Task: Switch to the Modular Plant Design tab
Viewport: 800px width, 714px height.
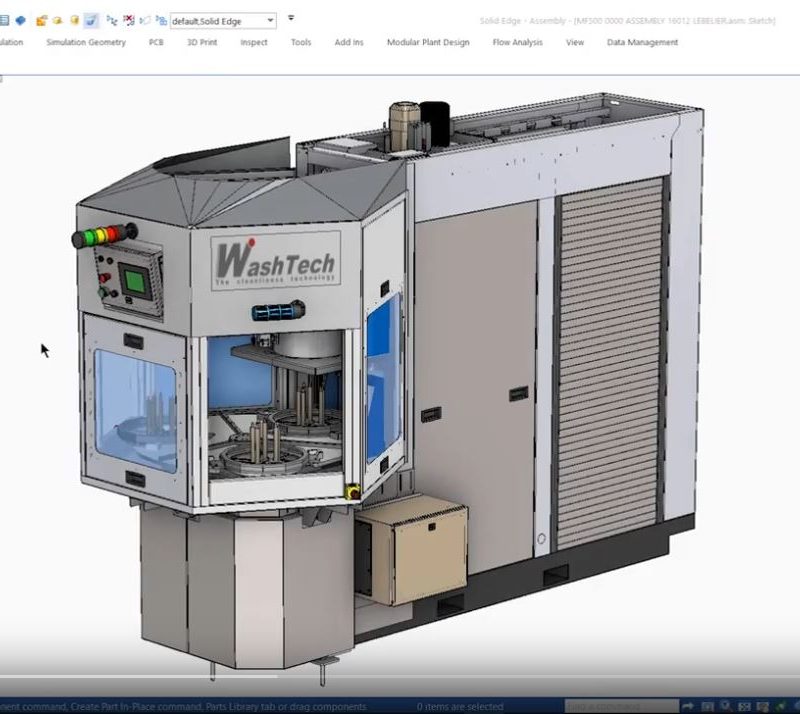Action: coord(428,42)
